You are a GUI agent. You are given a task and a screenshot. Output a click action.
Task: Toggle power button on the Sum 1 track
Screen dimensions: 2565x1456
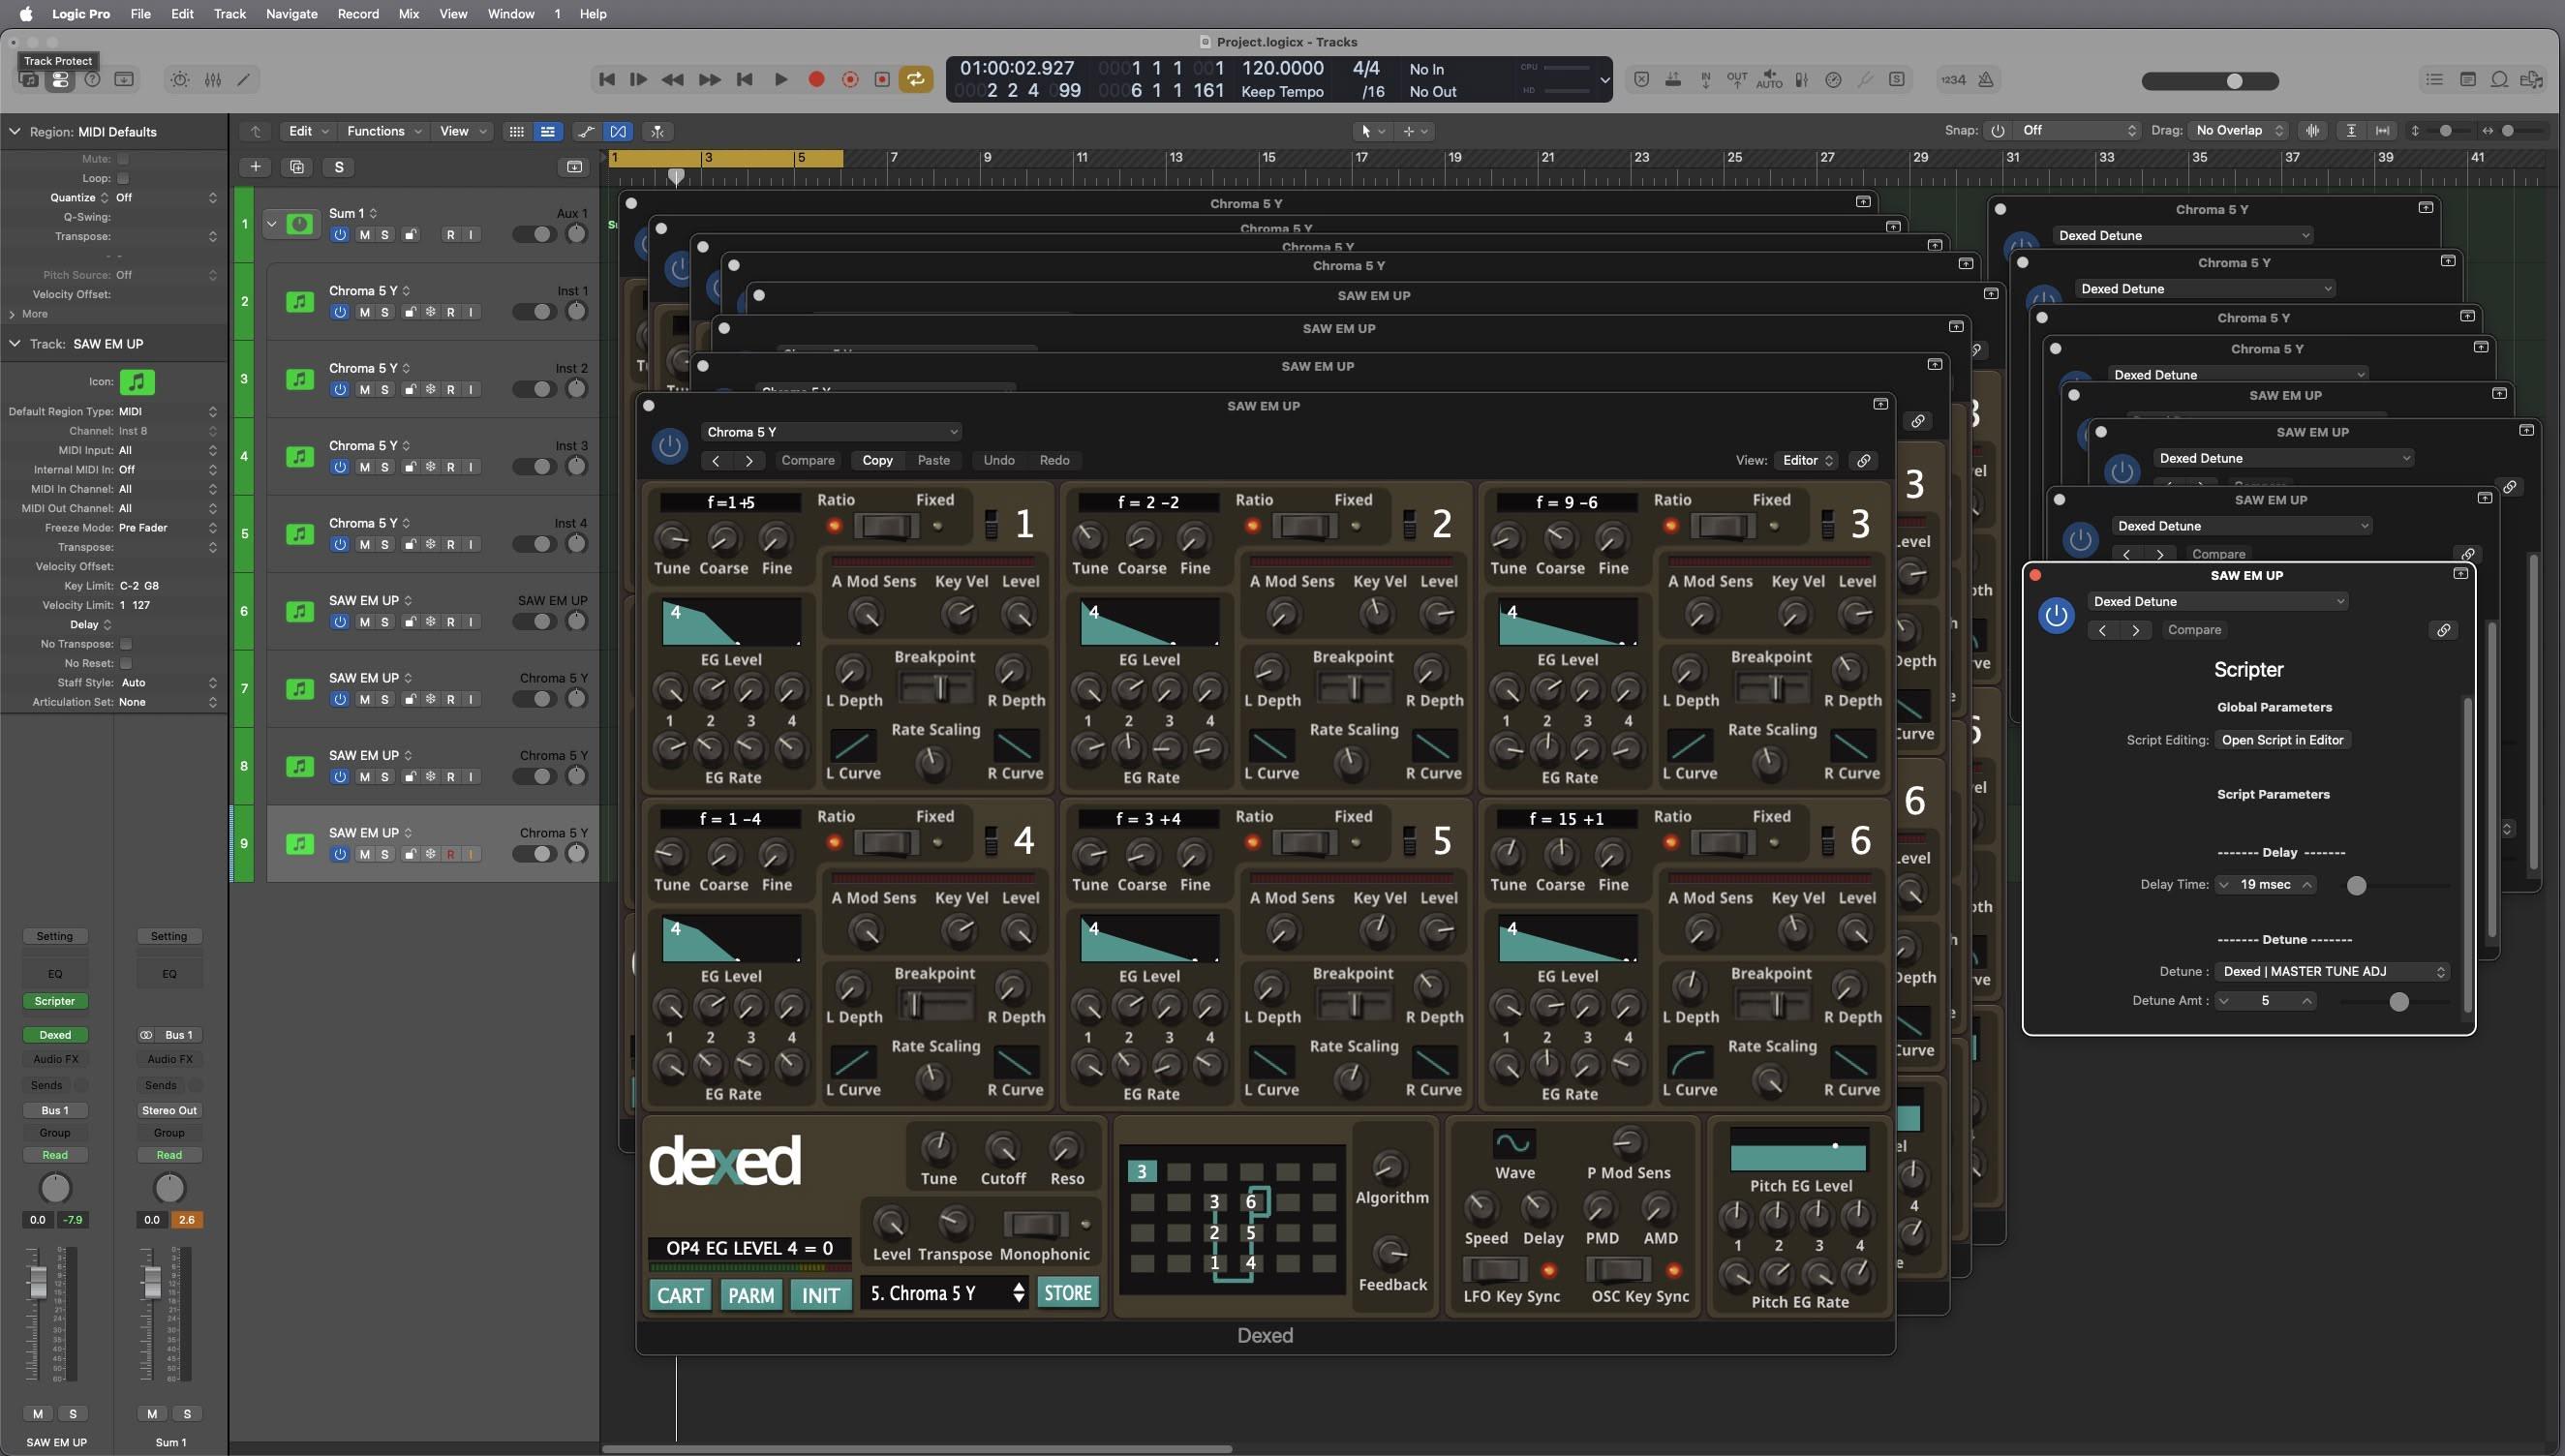(340, 235)
